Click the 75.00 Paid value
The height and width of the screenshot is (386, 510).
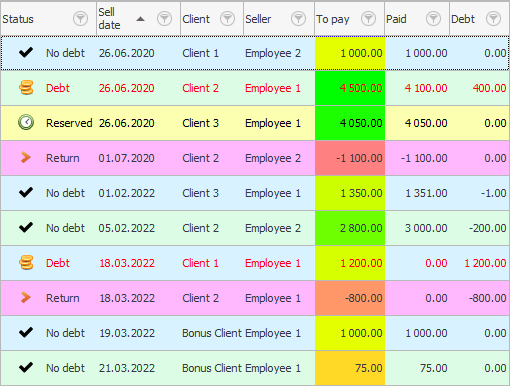[x=433, y=368]
